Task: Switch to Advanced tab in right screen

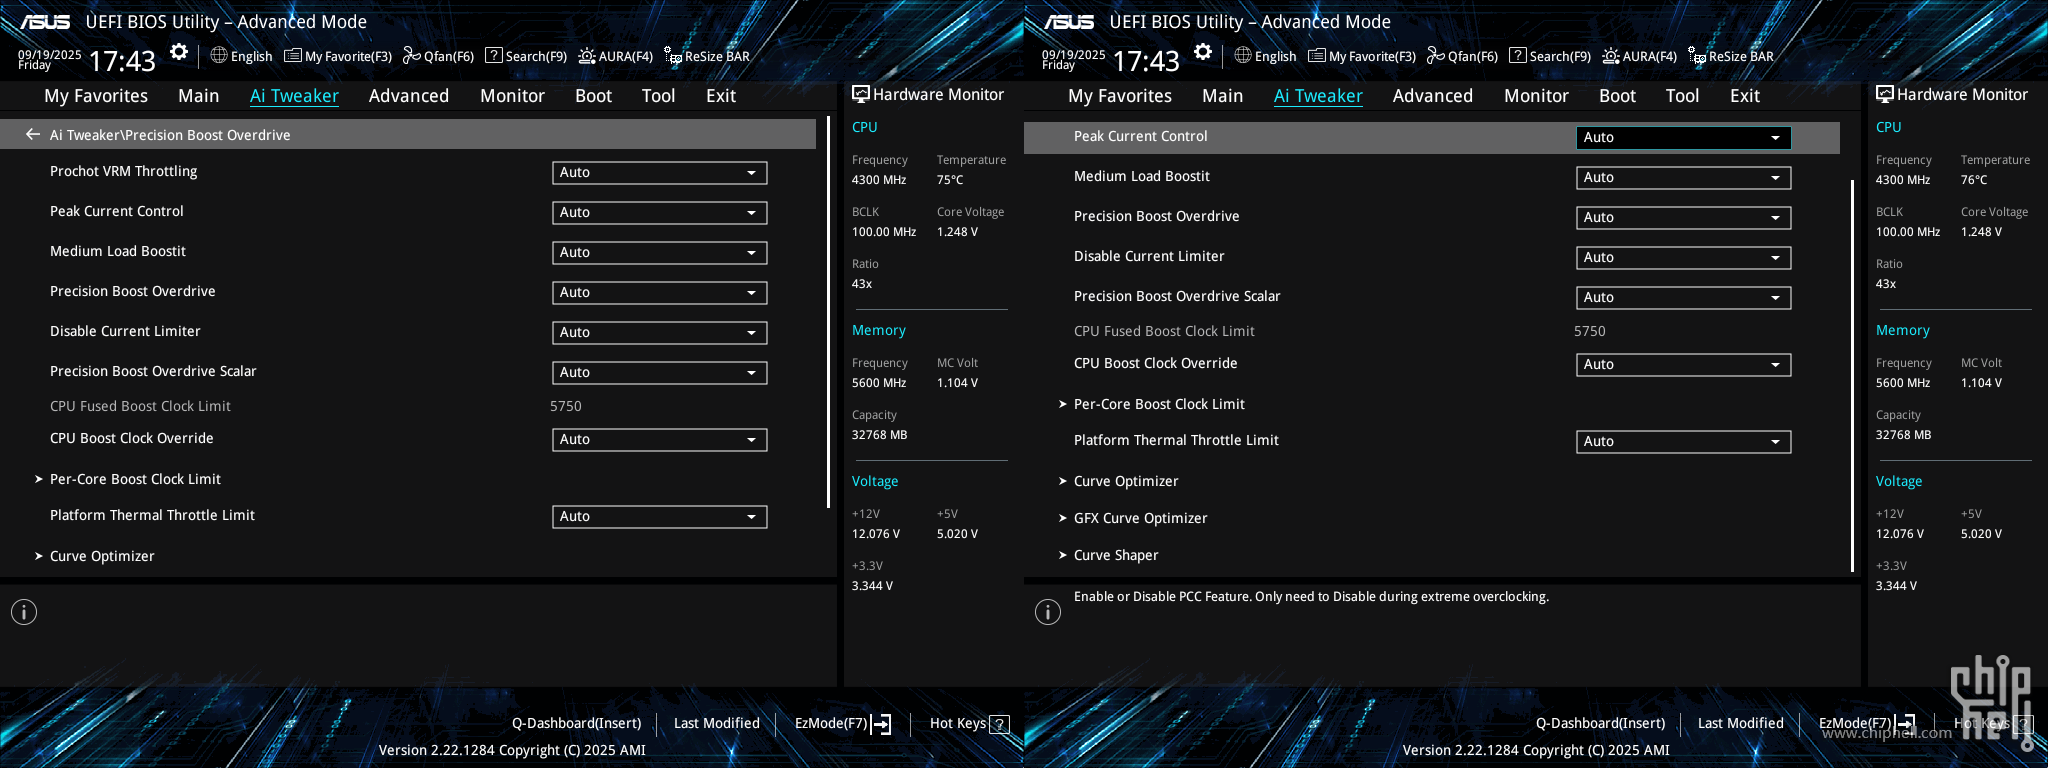Action: point(1433,96)
